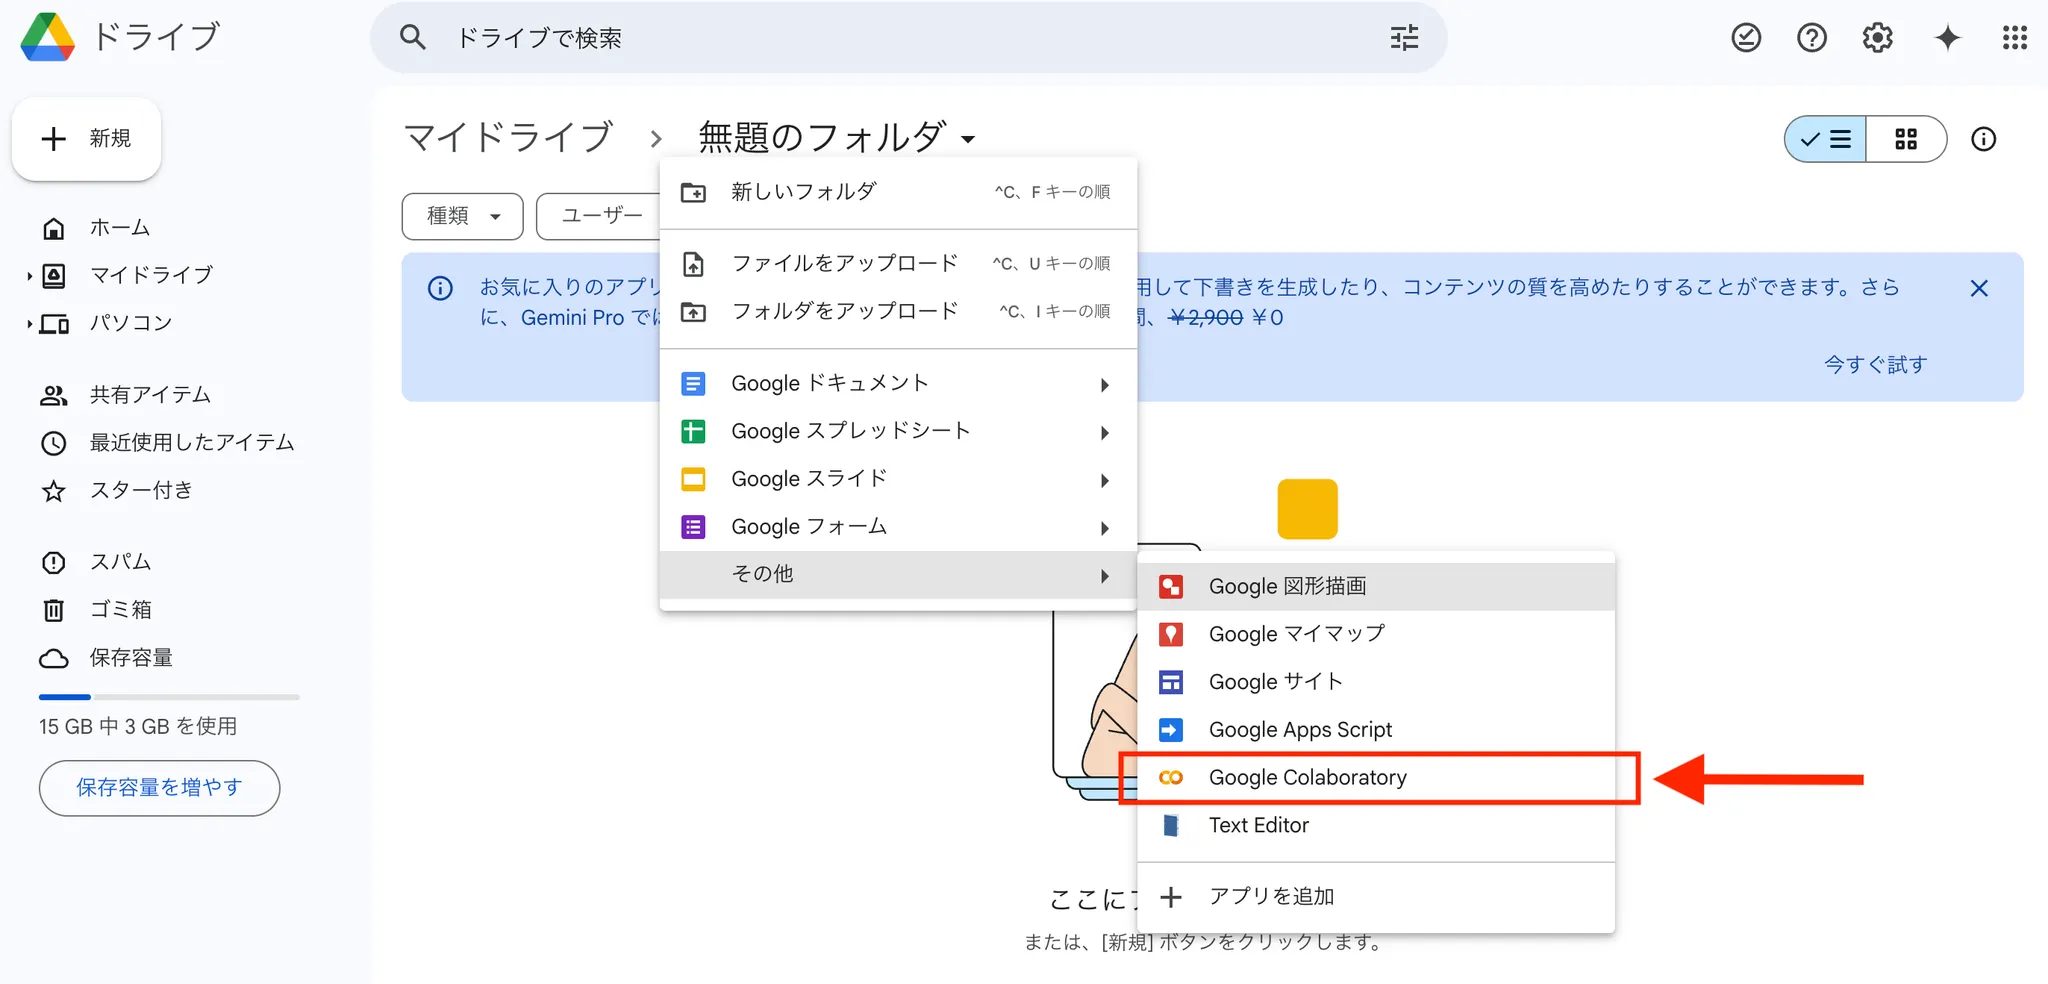2048x984 pixels.
Task: Open the offline ready status icon
Action: coord(1746,38)
